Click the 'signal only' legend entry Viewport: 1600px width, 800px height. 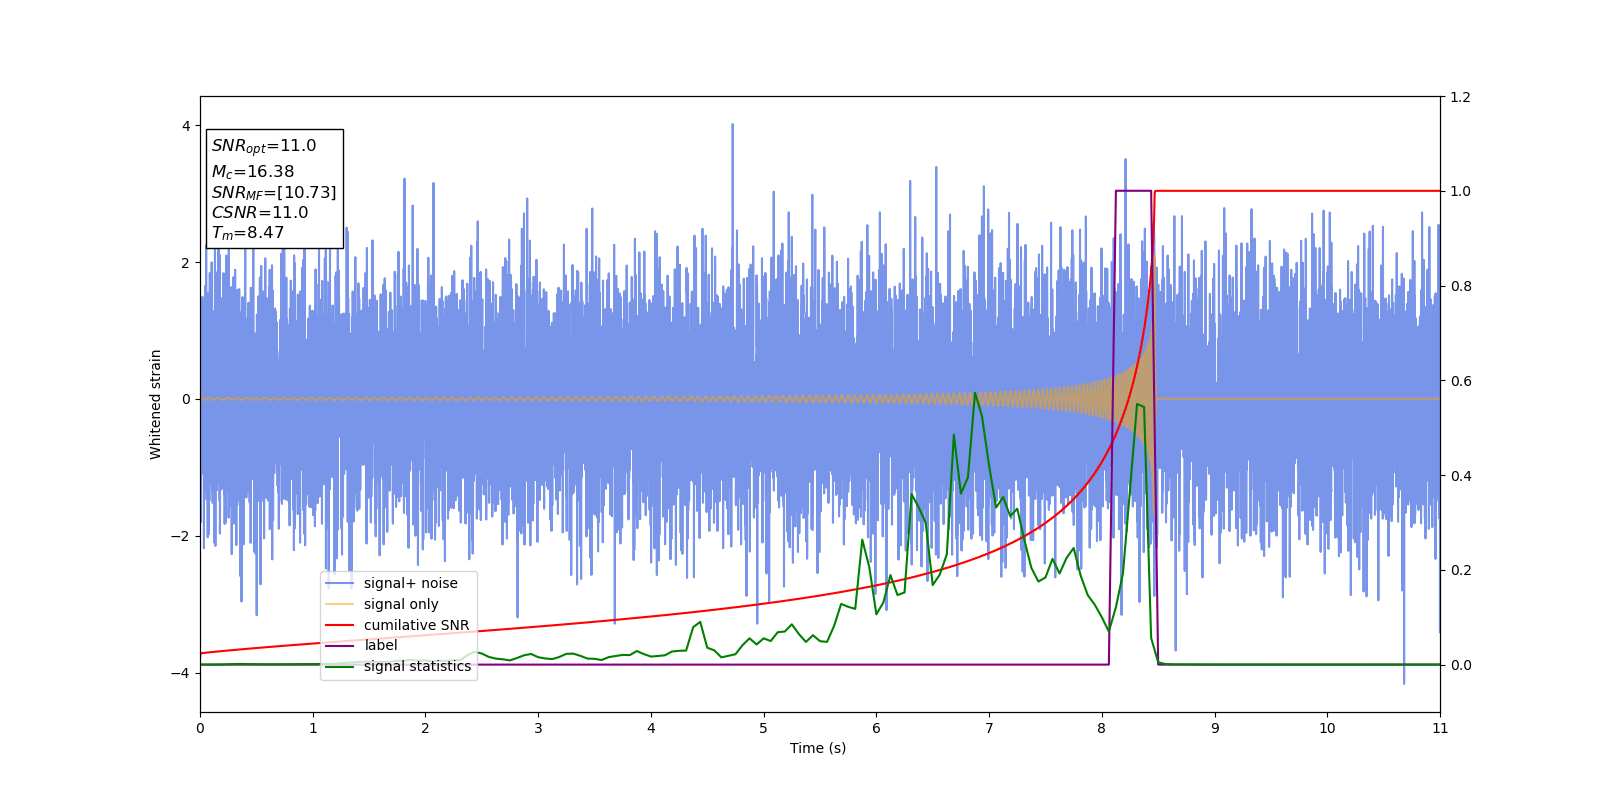400,604
